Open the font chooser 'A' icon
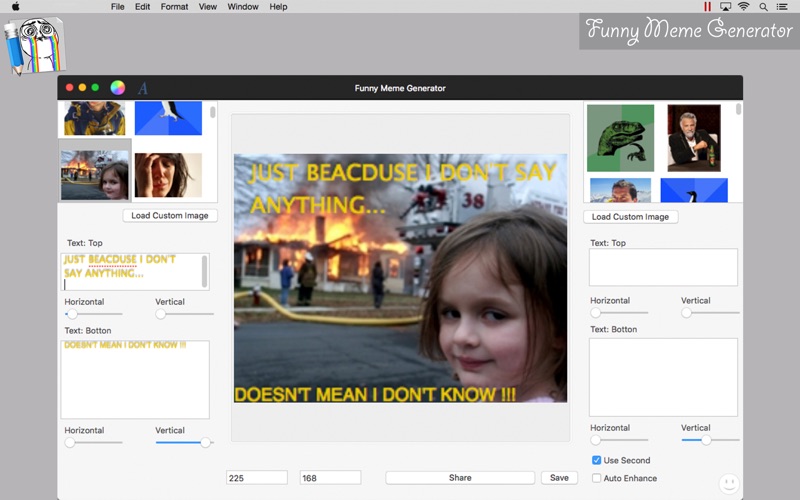Image resolution: width=800 pixels, height=500 pixels. (x=143, y=88)
